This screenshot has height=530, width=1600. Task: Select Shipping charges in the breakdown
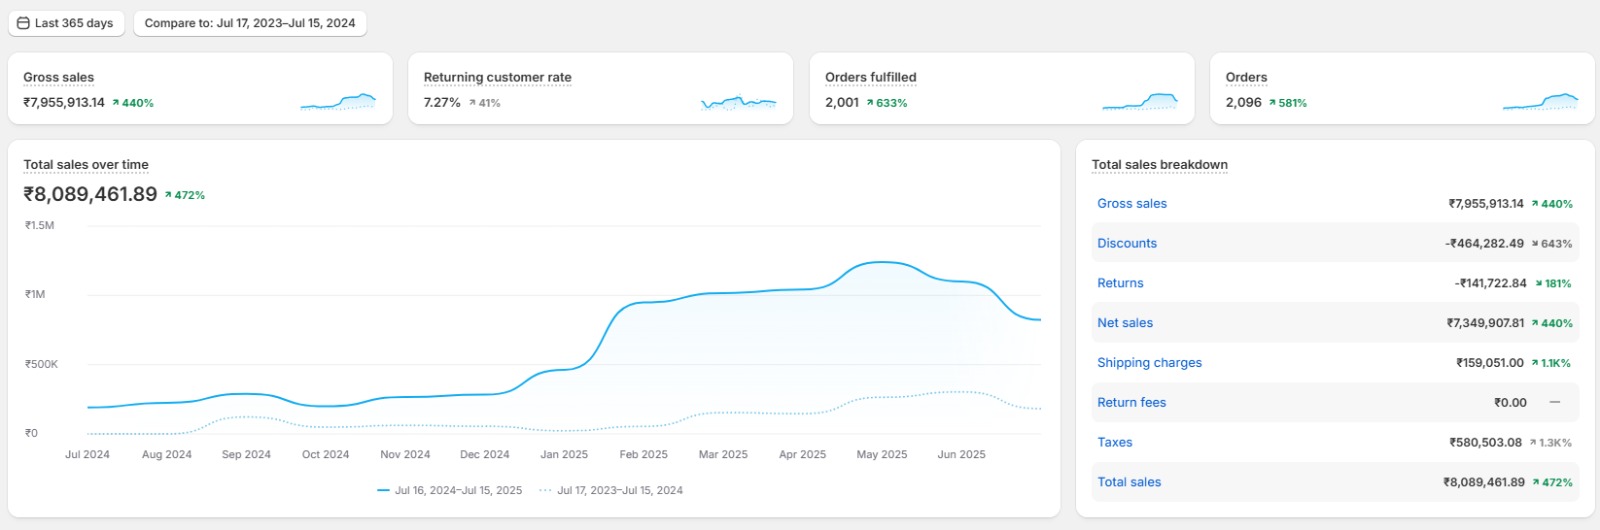(x=1149, y=363)
